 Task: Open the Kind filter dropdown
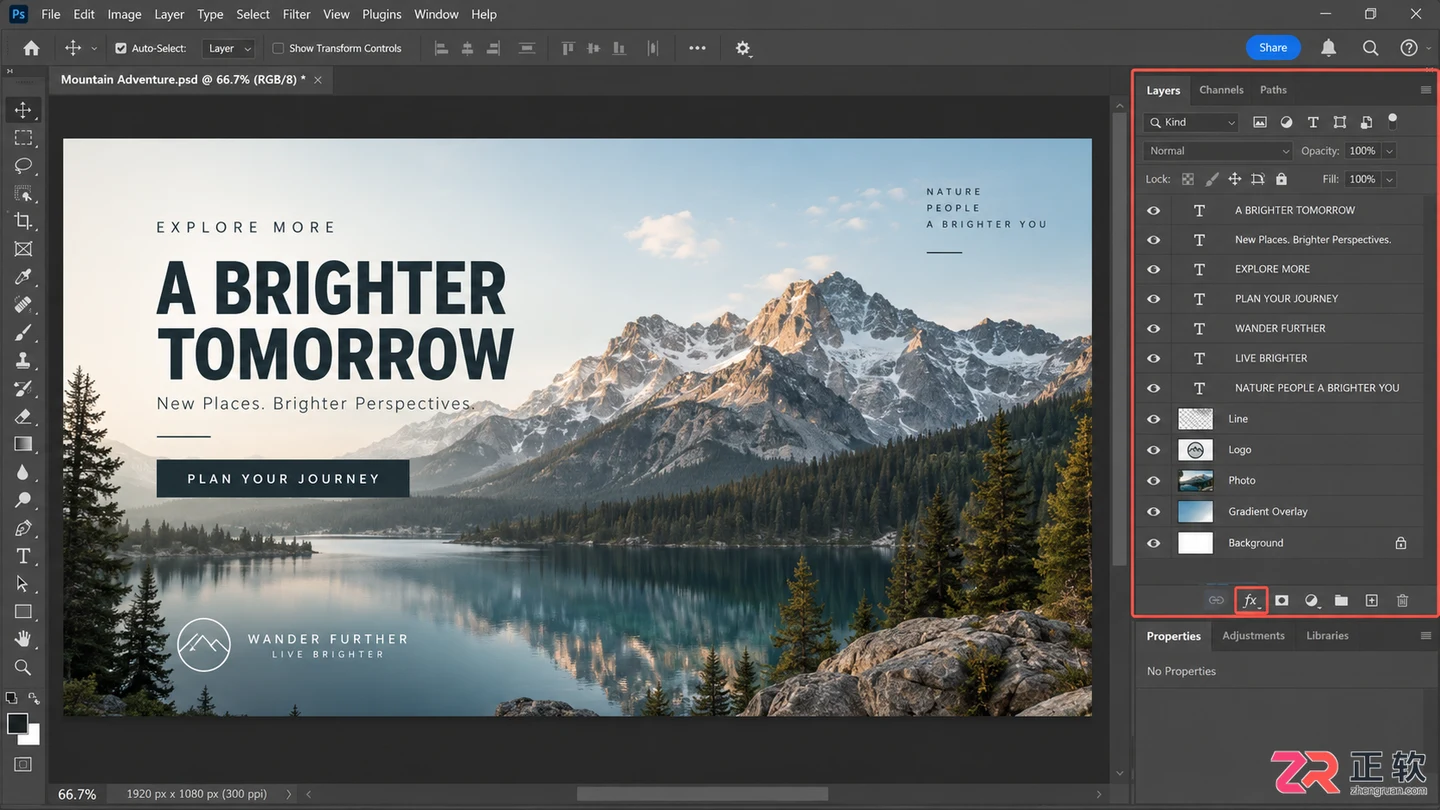pos(1192,122)
